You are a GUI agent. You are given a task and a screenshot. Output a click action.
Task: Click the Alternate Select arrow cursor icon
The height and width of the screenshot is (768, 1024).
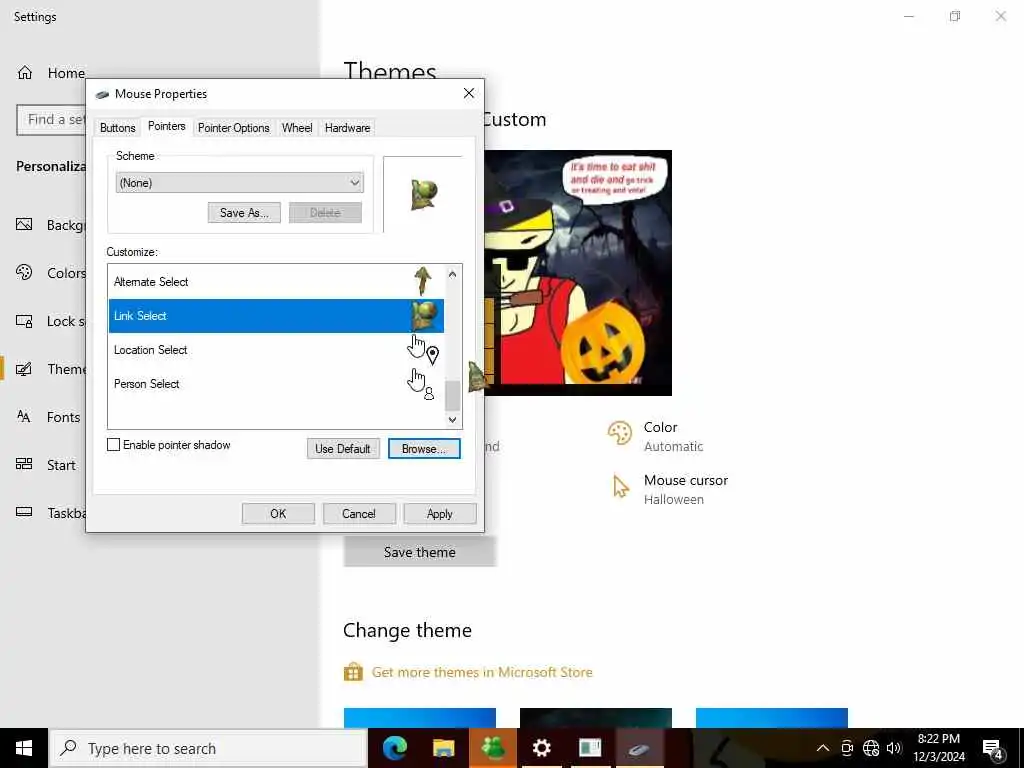pos(423,281)
